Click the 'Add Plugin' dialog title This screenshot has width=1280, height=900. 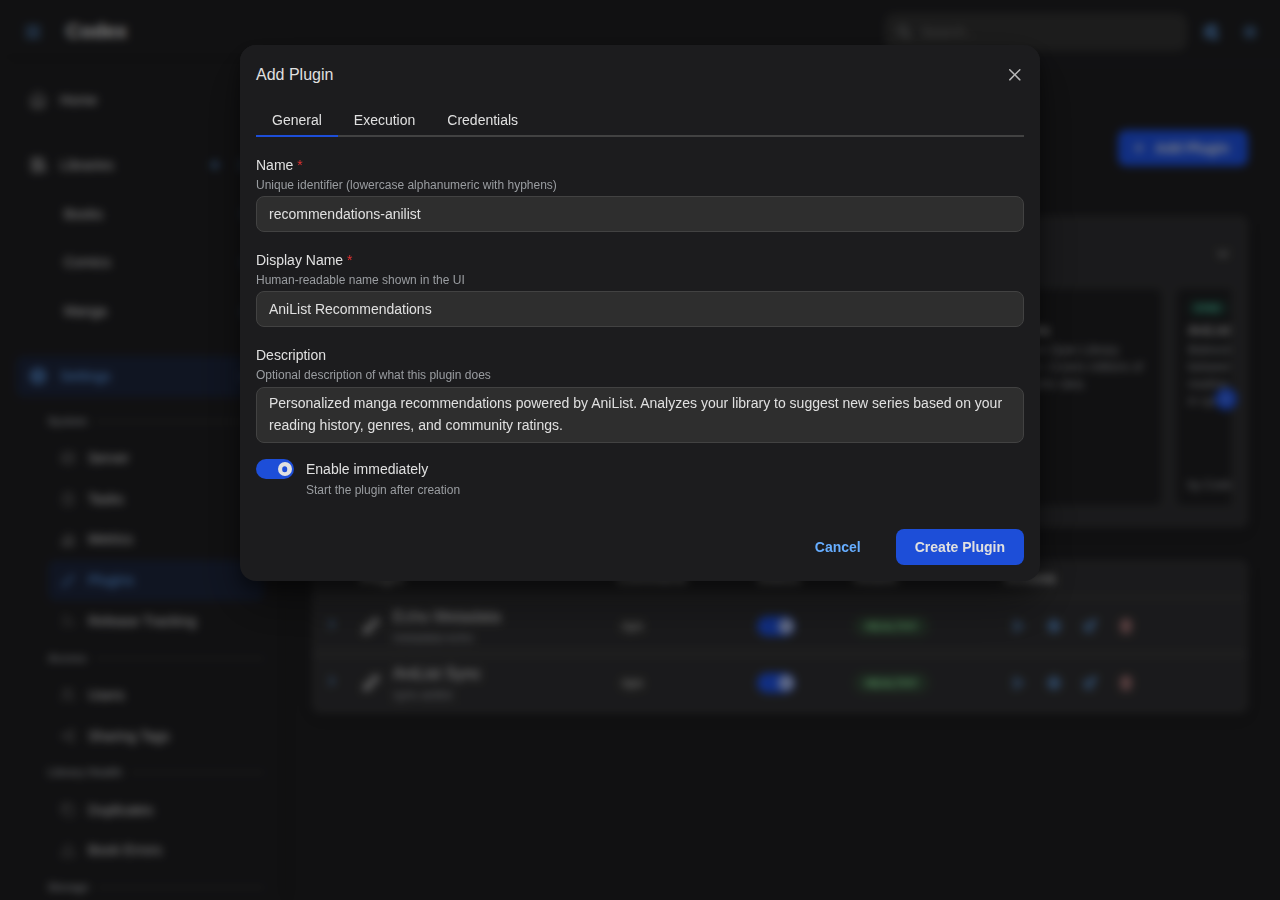pos(295,75)
